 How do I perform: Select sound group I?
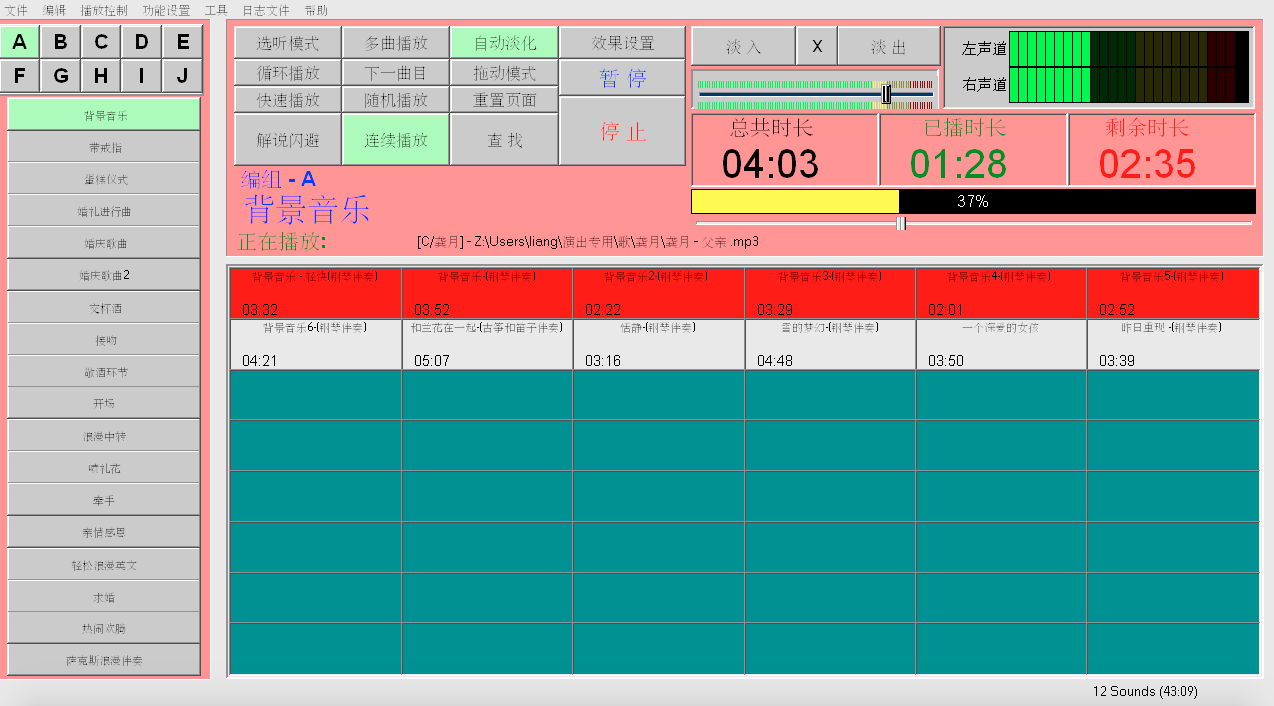click(x=142, y=76)
